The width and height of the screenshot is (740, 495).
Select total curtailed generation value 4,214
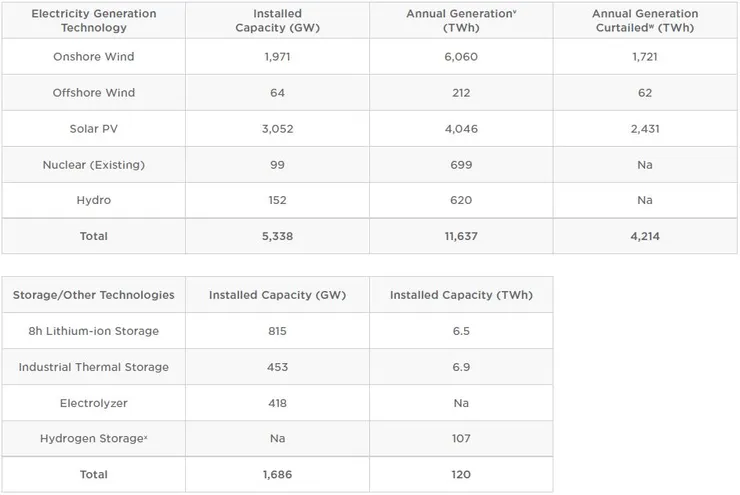(644, 236)
